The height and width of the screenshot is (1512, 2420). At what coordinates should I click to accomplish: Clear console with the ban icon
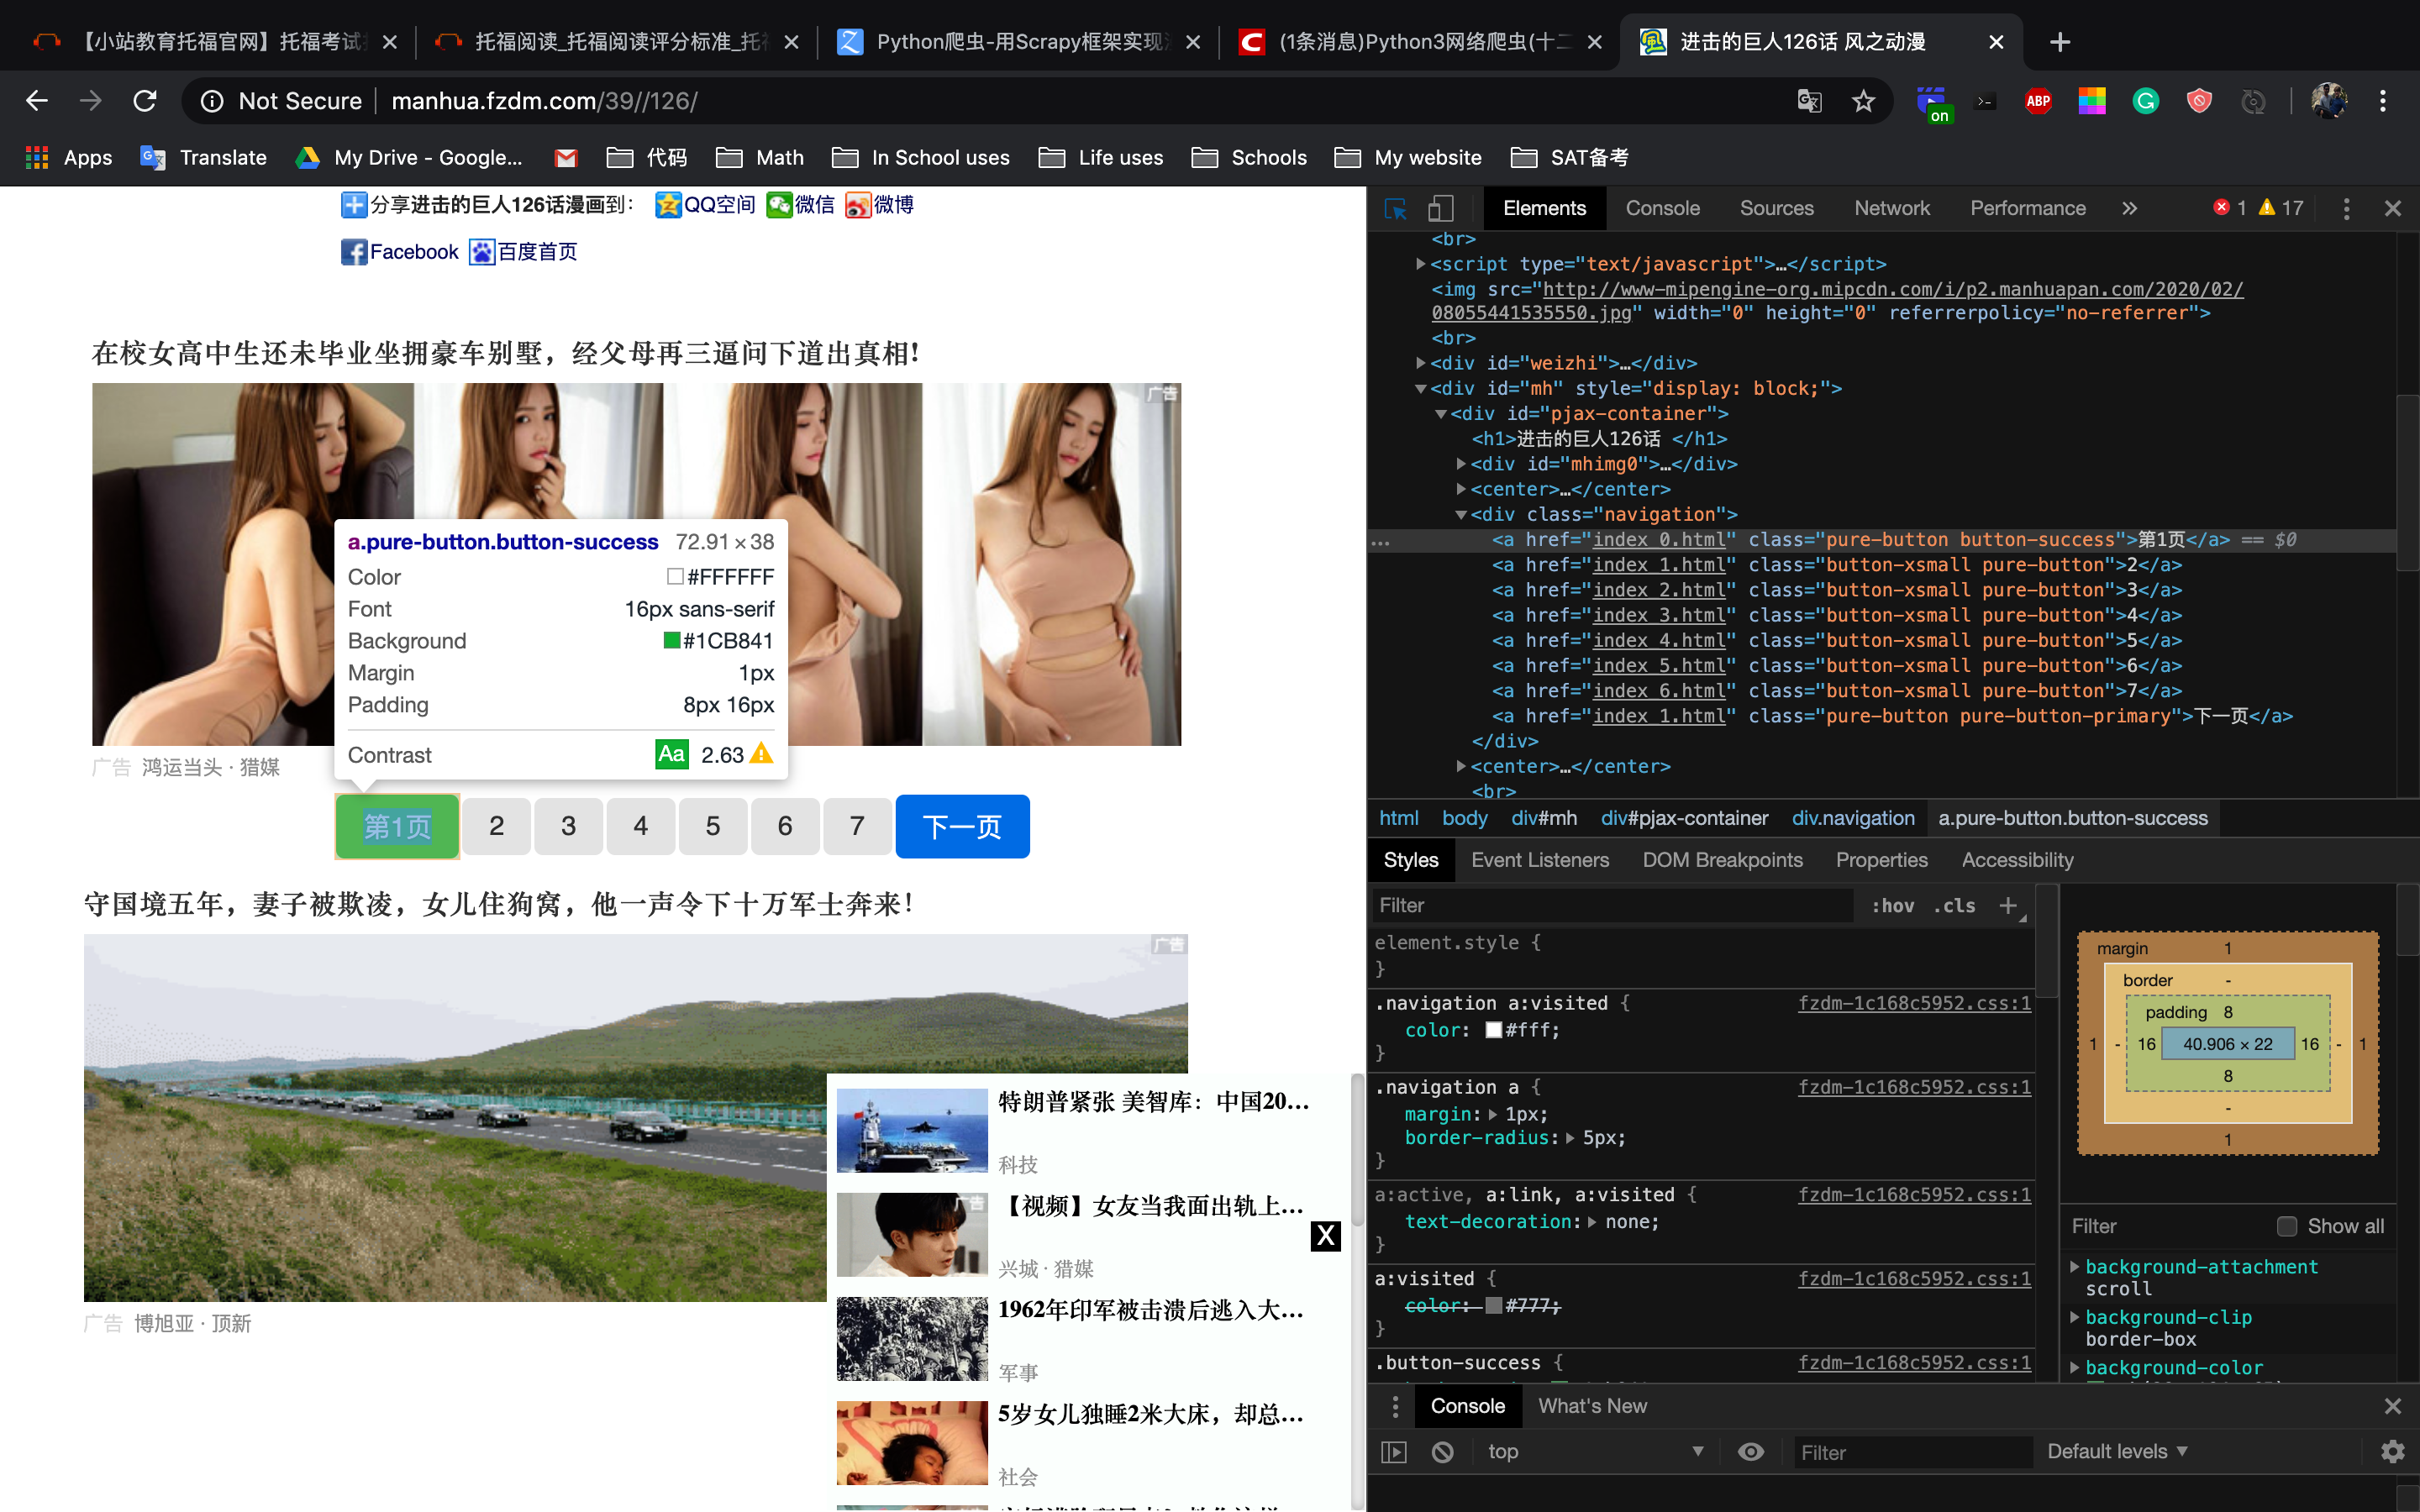coord(1442,1452)
